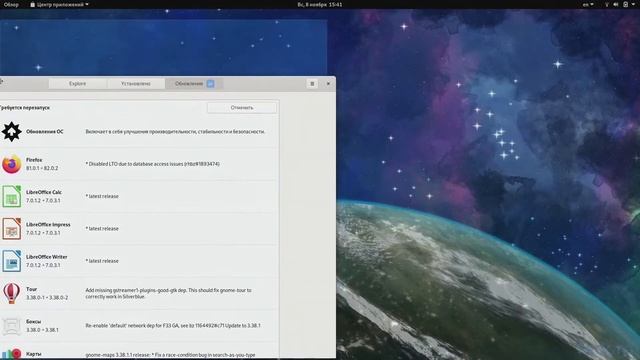Click the Firefox app icon
The image size is (640, 360).
11,164
